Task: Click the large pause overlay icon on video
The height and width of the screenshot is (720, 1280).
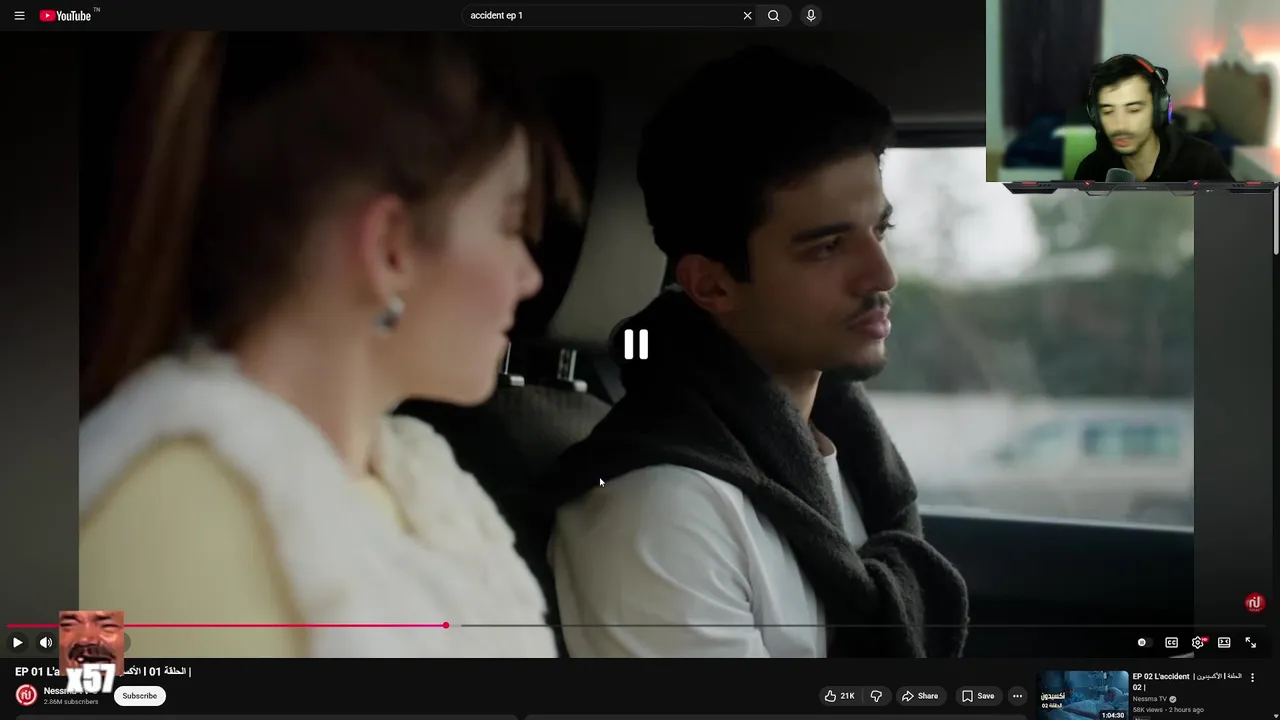Action: pyautogui.click(x=636, y=345)
